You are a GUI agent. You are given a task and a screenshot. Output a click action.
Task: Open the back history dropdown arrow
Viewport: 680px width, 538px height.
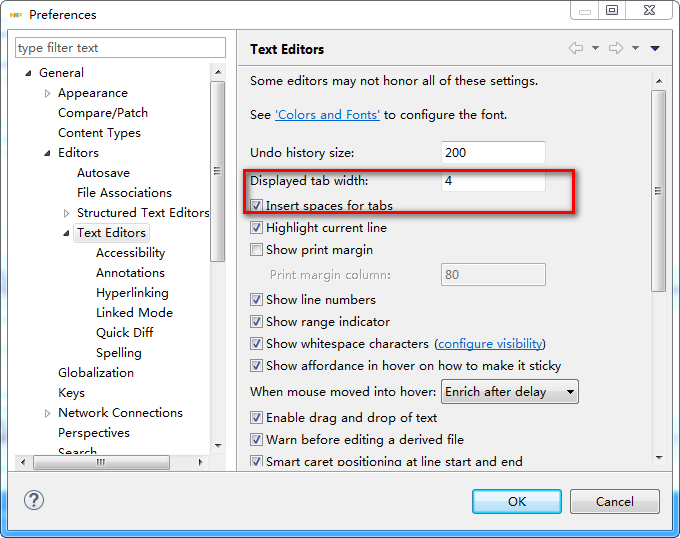(x=595, y=48)
